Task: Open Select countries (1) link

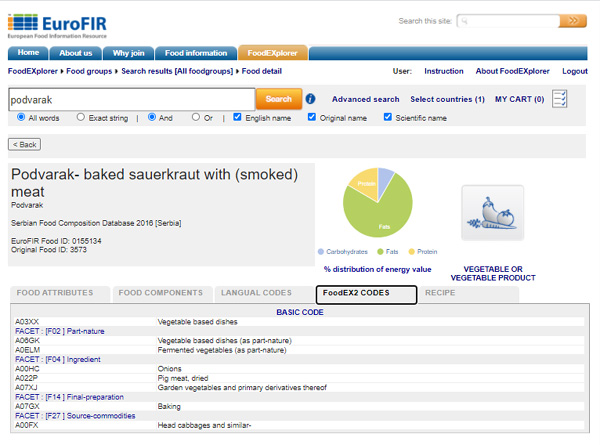Action: click(x=447, y=99)
